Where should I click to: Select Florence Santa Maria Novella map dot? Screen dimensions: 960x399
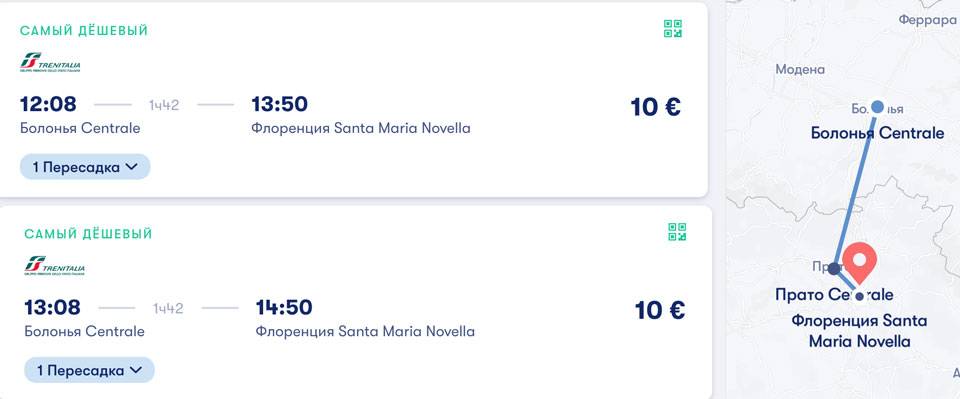860,296
